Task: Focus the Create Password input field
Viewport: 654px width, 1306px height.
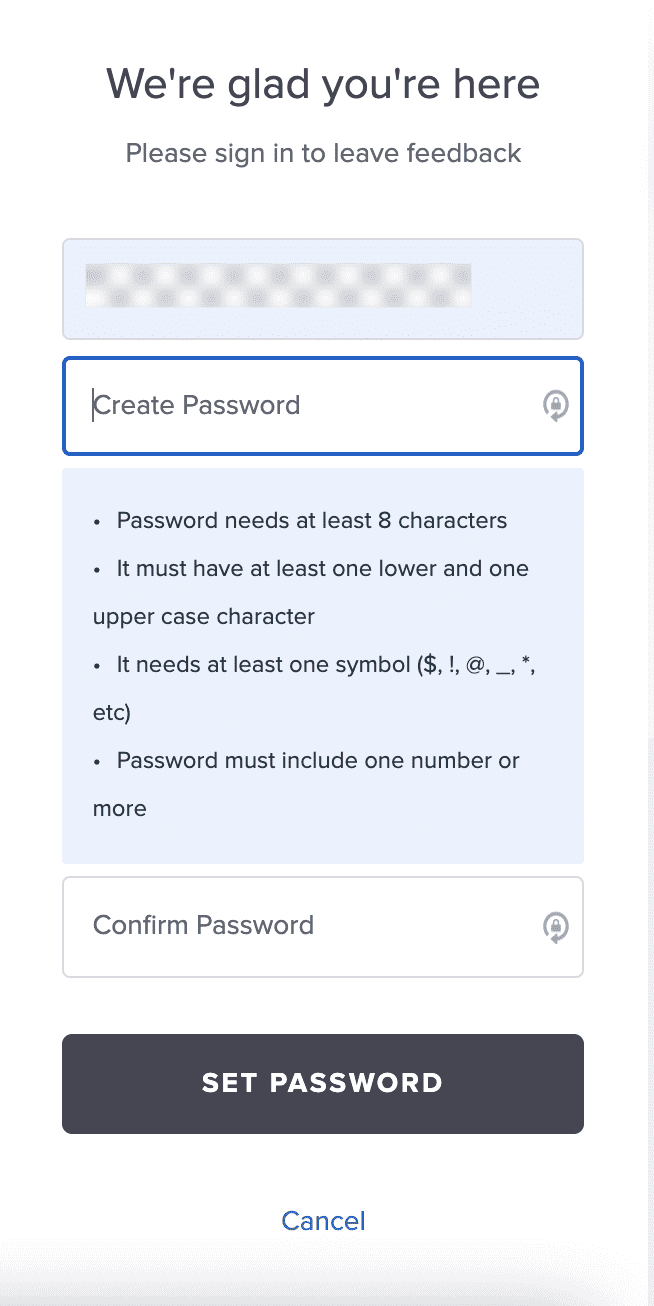Action: pos(300,405)
